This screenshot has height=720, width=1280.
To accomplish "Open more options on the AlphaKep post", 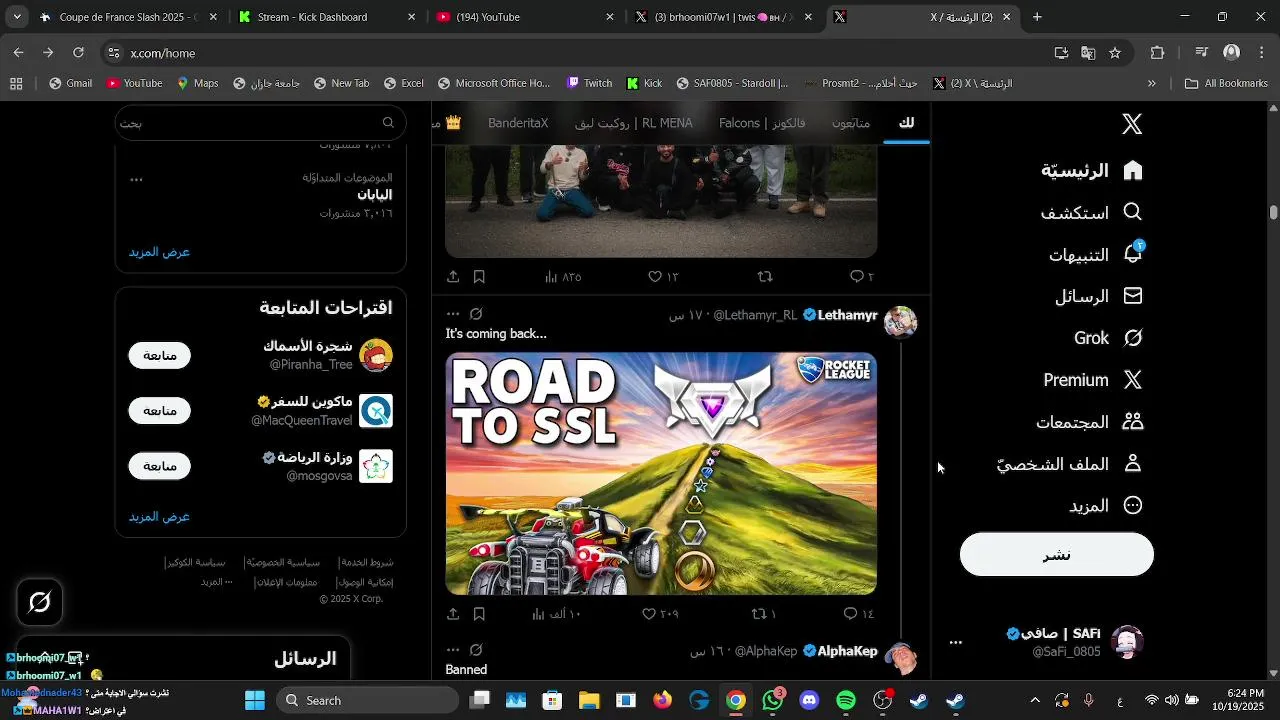I will (453, 650).
